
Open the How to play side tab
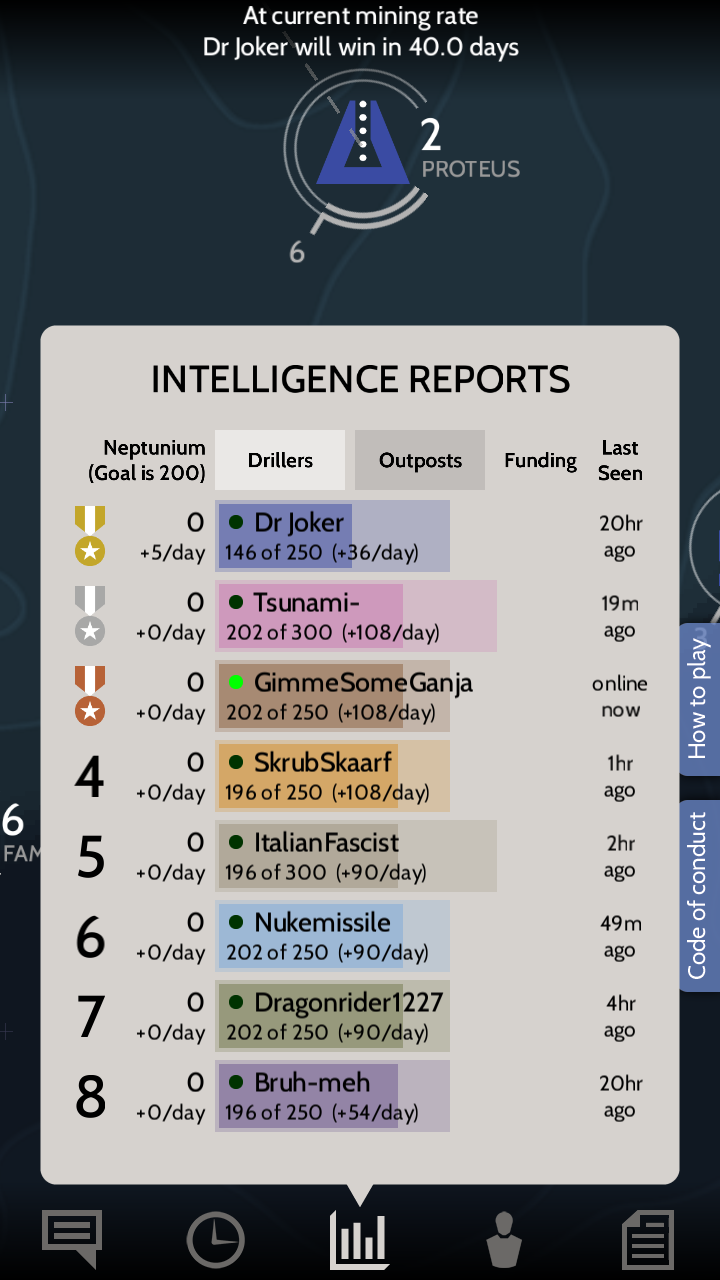click(698, 699)
